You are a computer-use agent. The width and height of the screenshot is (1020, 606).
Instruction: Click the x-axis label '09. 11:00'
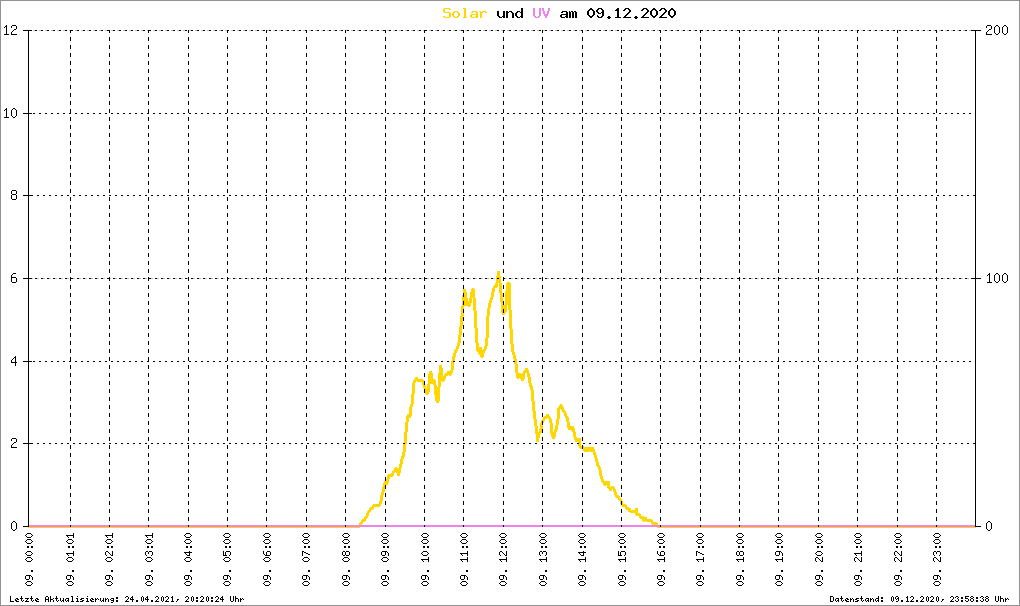(x=464, y=560)
